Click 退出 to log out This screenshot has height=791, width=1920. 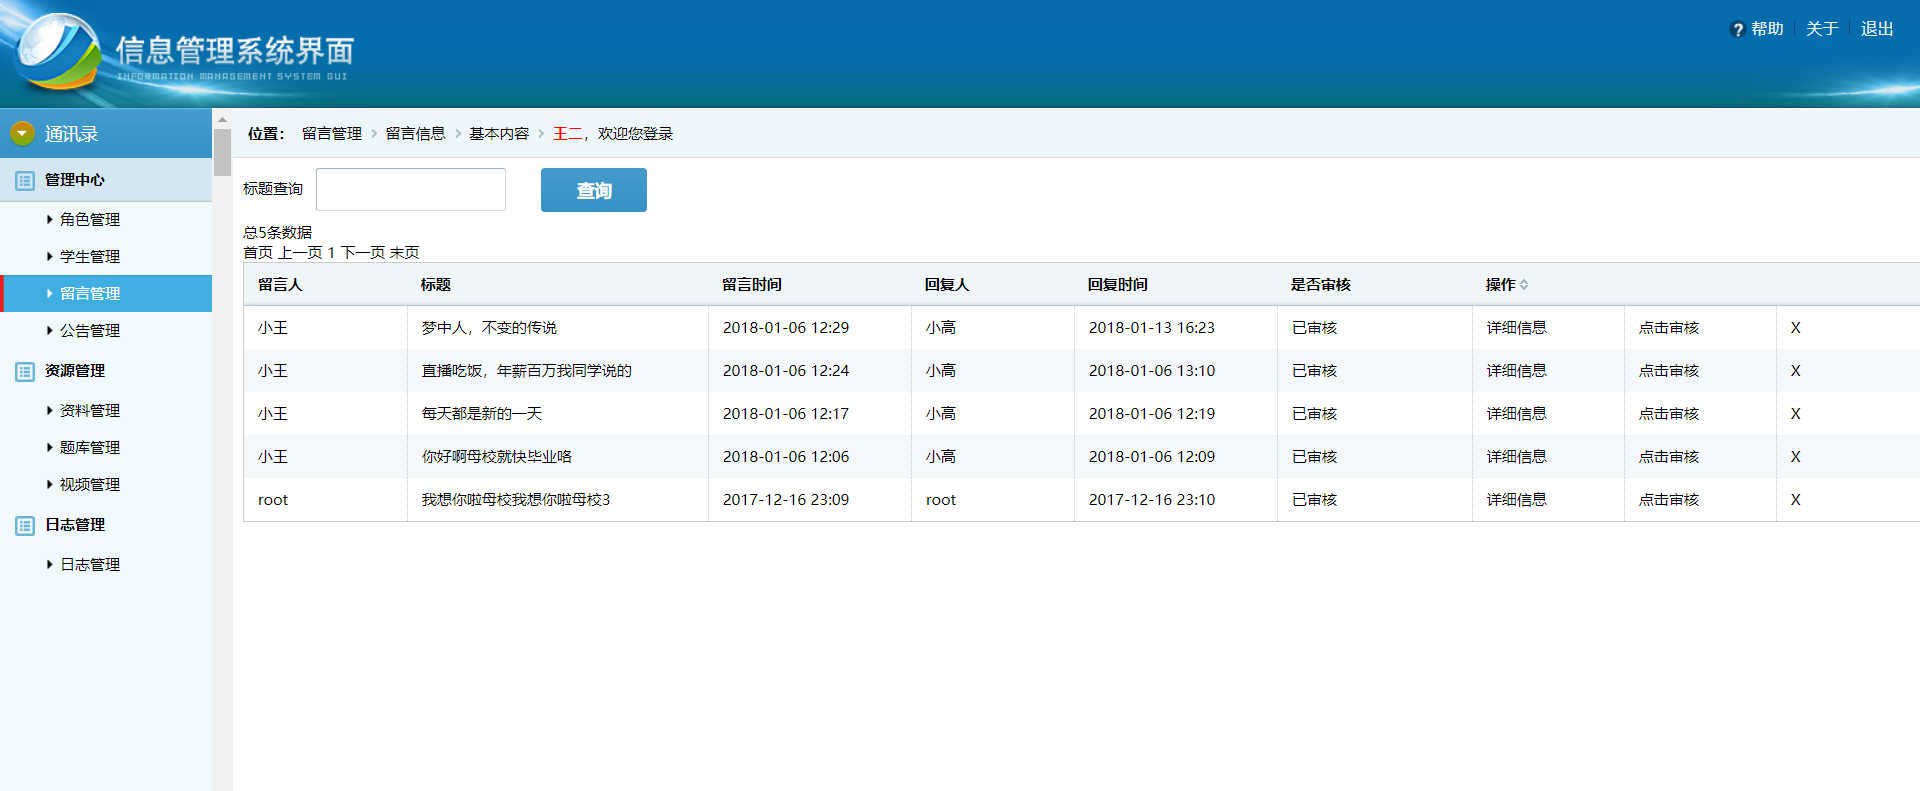point(1877,29)
